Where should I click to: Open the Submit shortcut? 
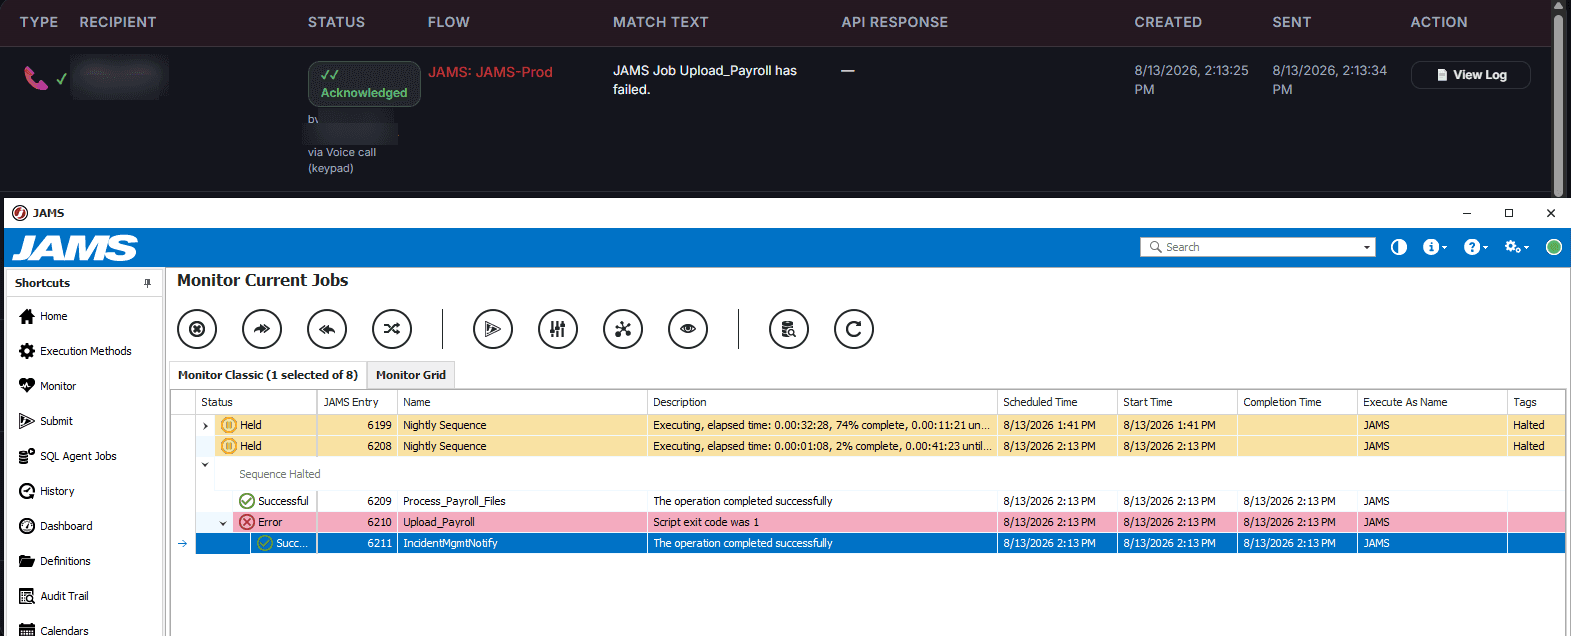click(46, 421)
